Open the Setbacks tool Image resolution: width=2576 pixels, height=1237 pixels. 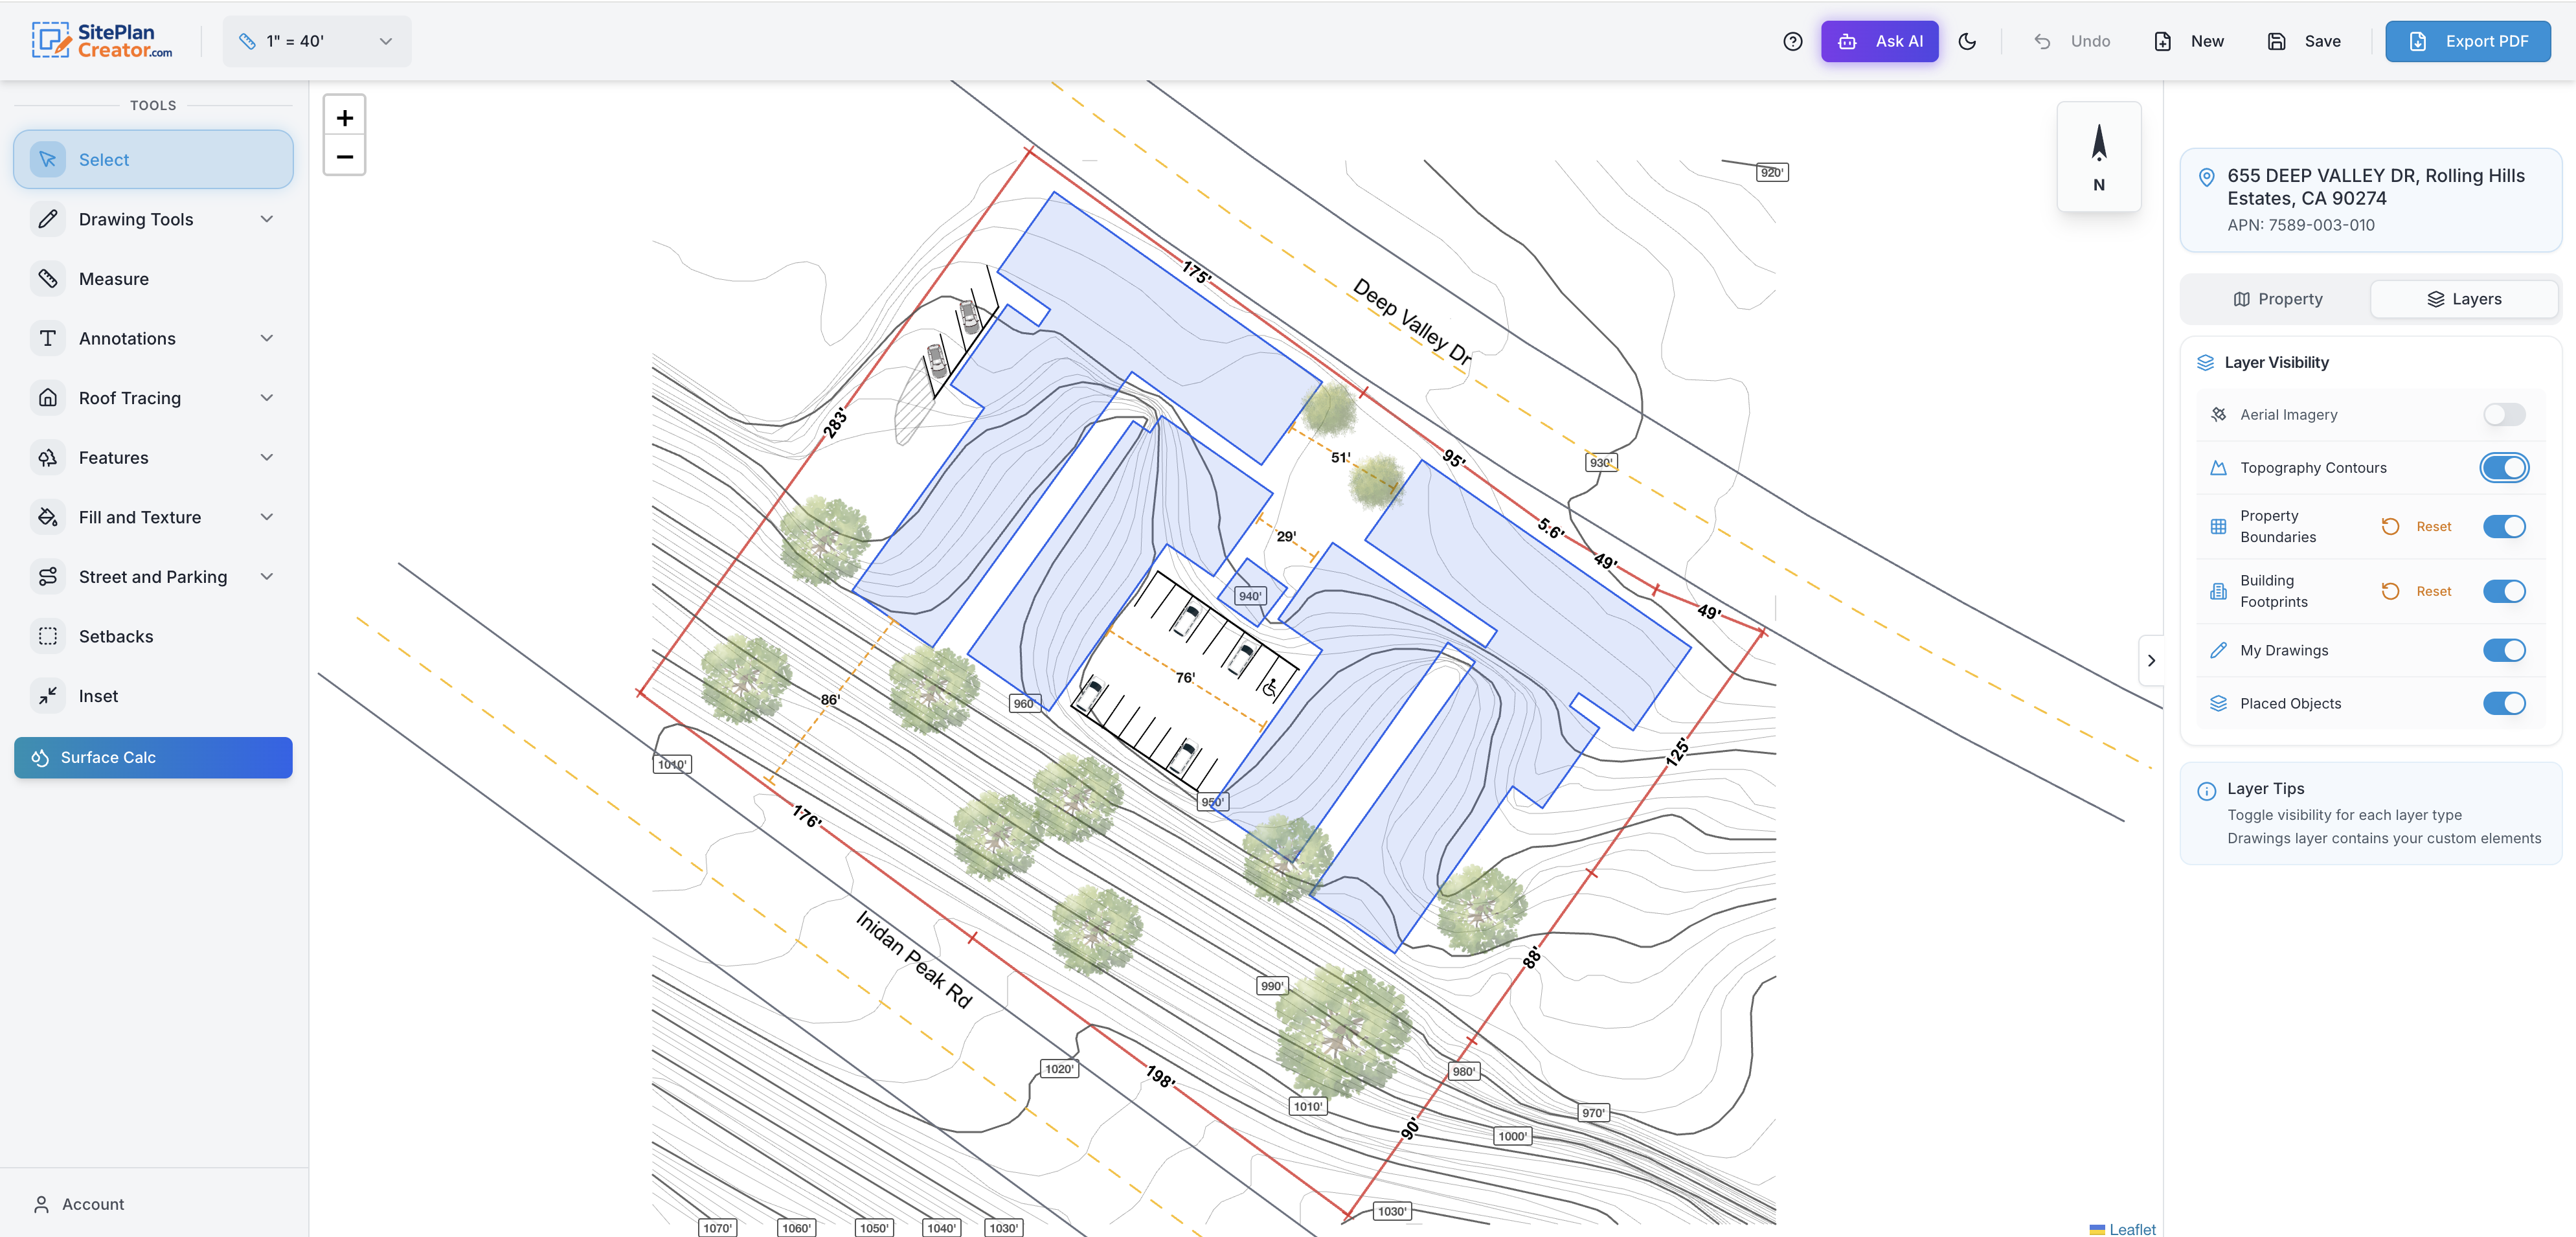116,636
